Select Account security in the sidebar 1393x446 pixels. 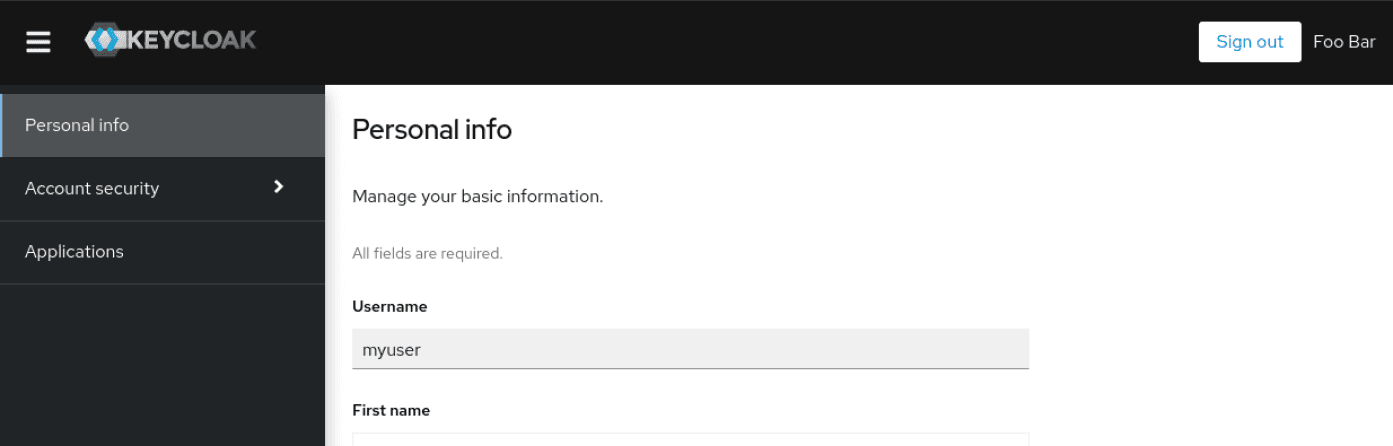[92, 188]
